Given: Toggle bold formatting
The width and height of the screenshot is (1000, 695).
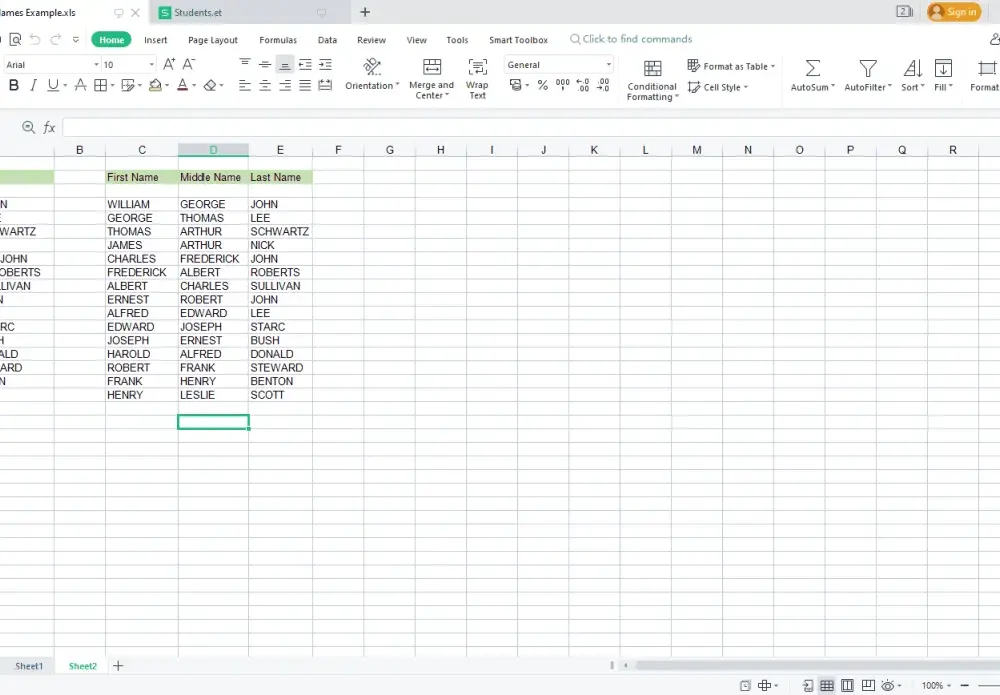Looking at the screenshot, I should click(13, 85).
